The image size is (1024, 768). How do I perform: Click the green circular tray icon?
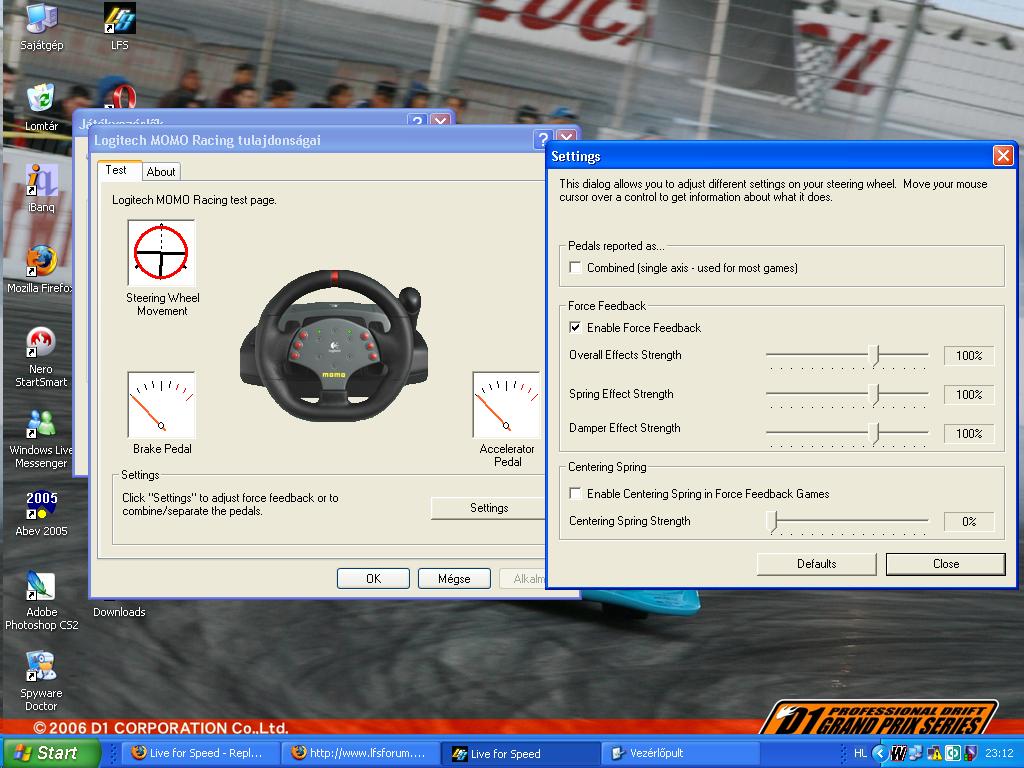point(953,754)
